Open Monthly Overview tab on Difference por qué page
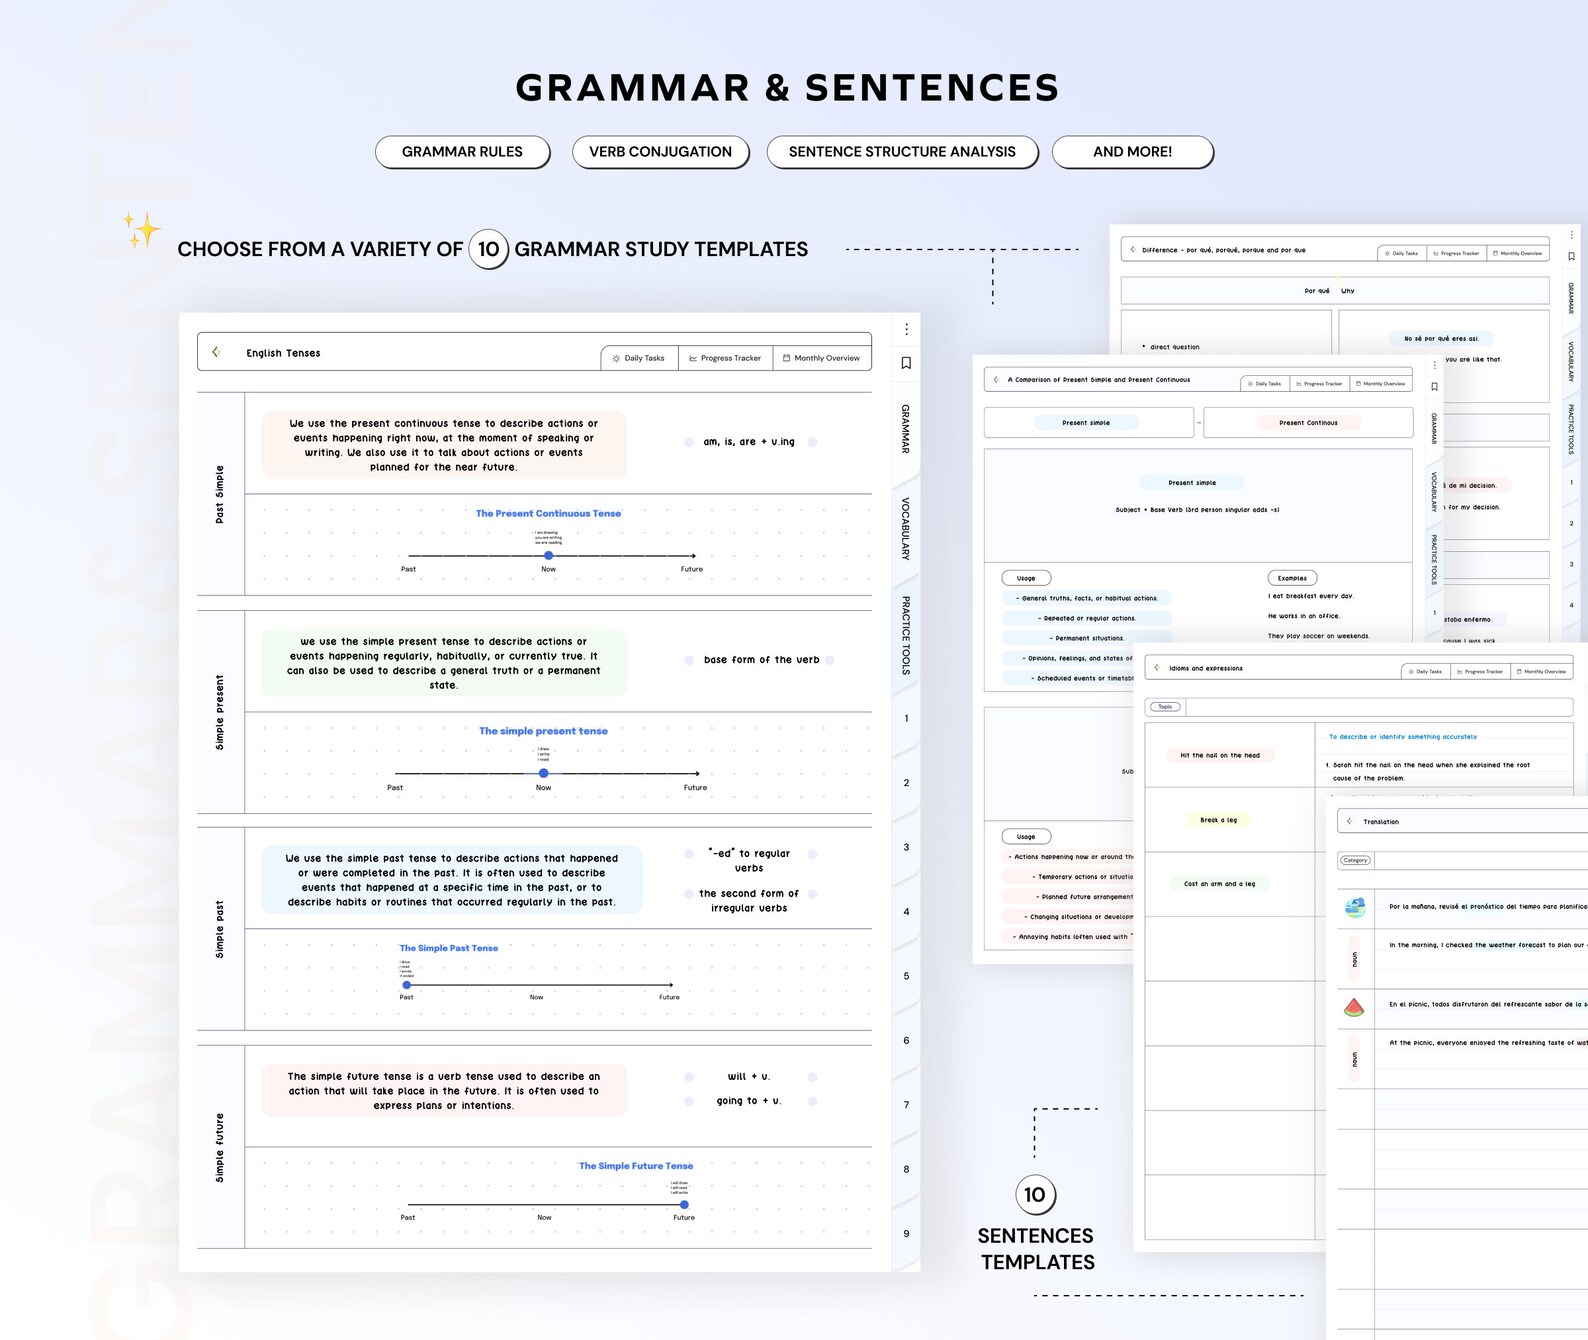 (1518, 253)
